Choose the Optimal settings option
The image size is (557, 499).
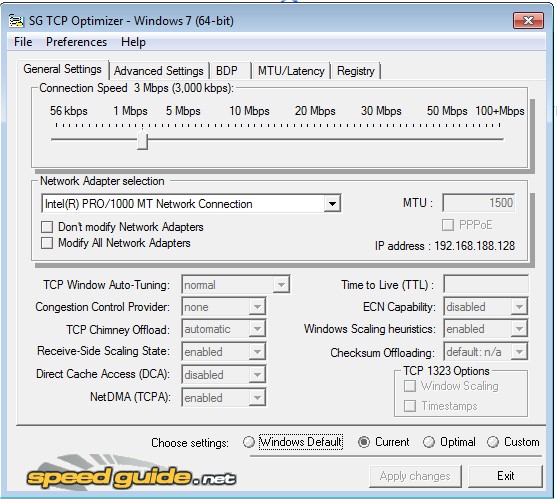(x=429, y=442)
